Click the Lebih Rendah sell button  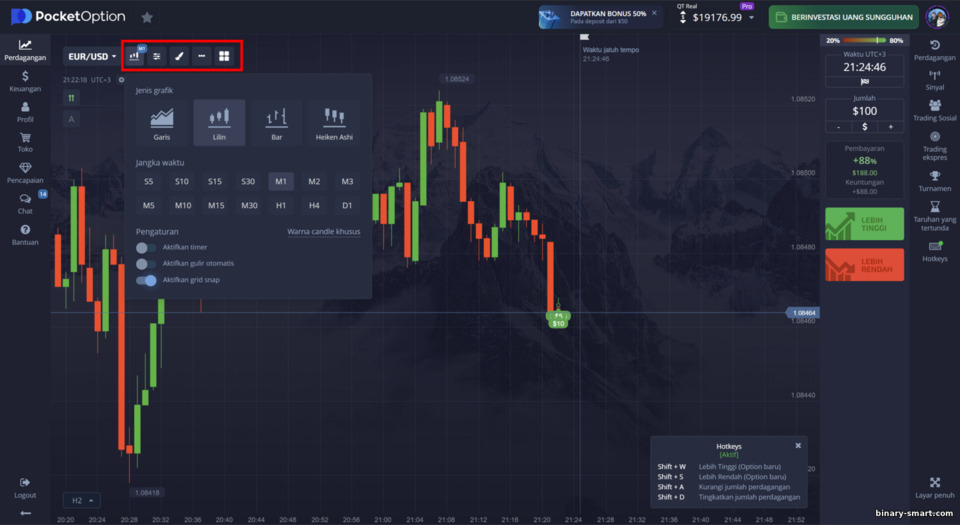point(864,265)
